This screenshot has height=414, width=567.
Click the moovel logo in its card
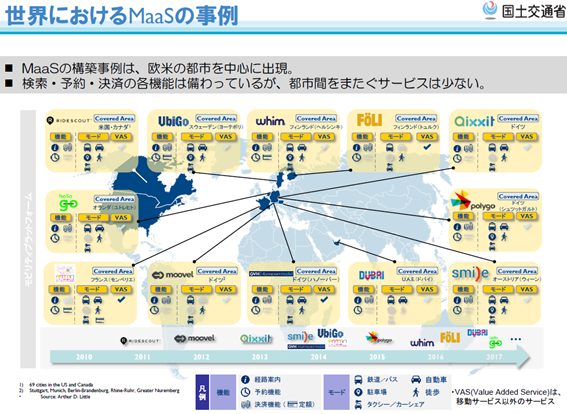tap(172, 275)
